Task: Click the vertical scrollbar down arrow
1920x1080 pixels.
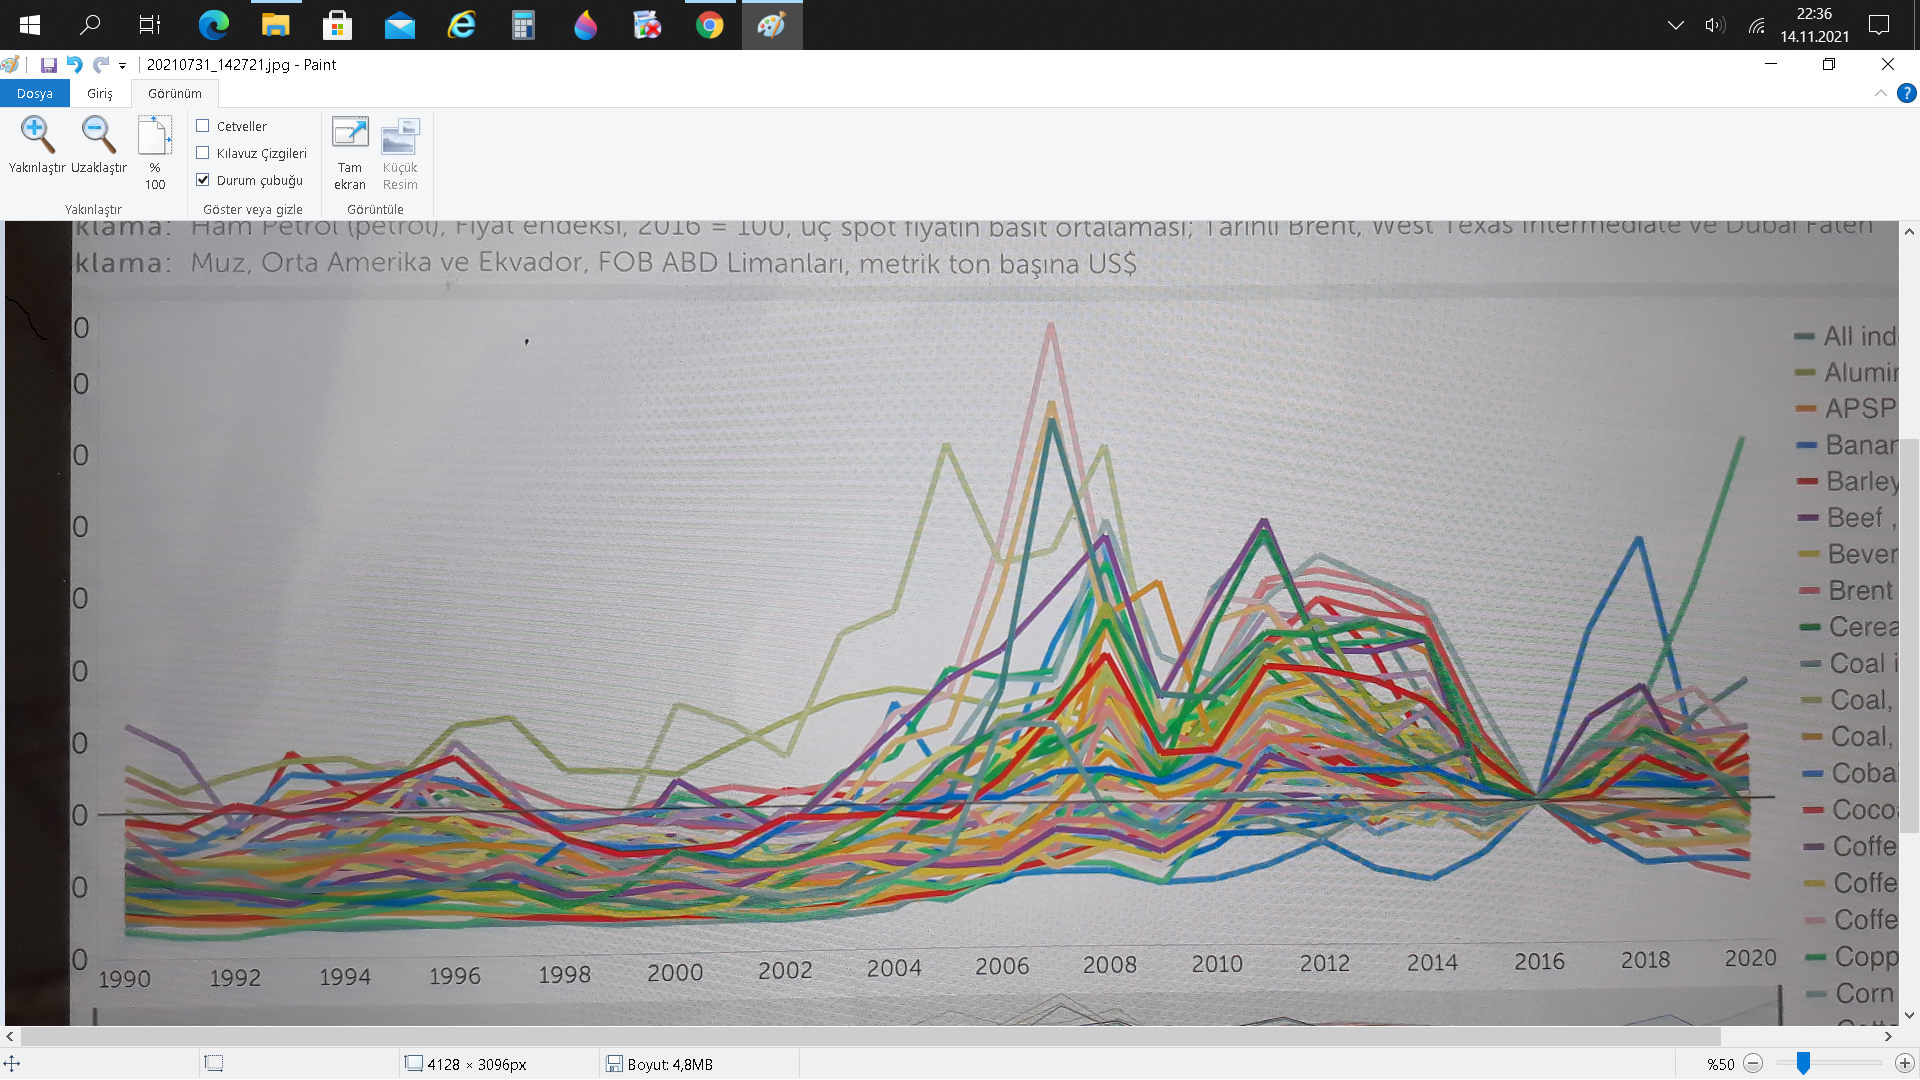Action: tap(1909, 1015)
